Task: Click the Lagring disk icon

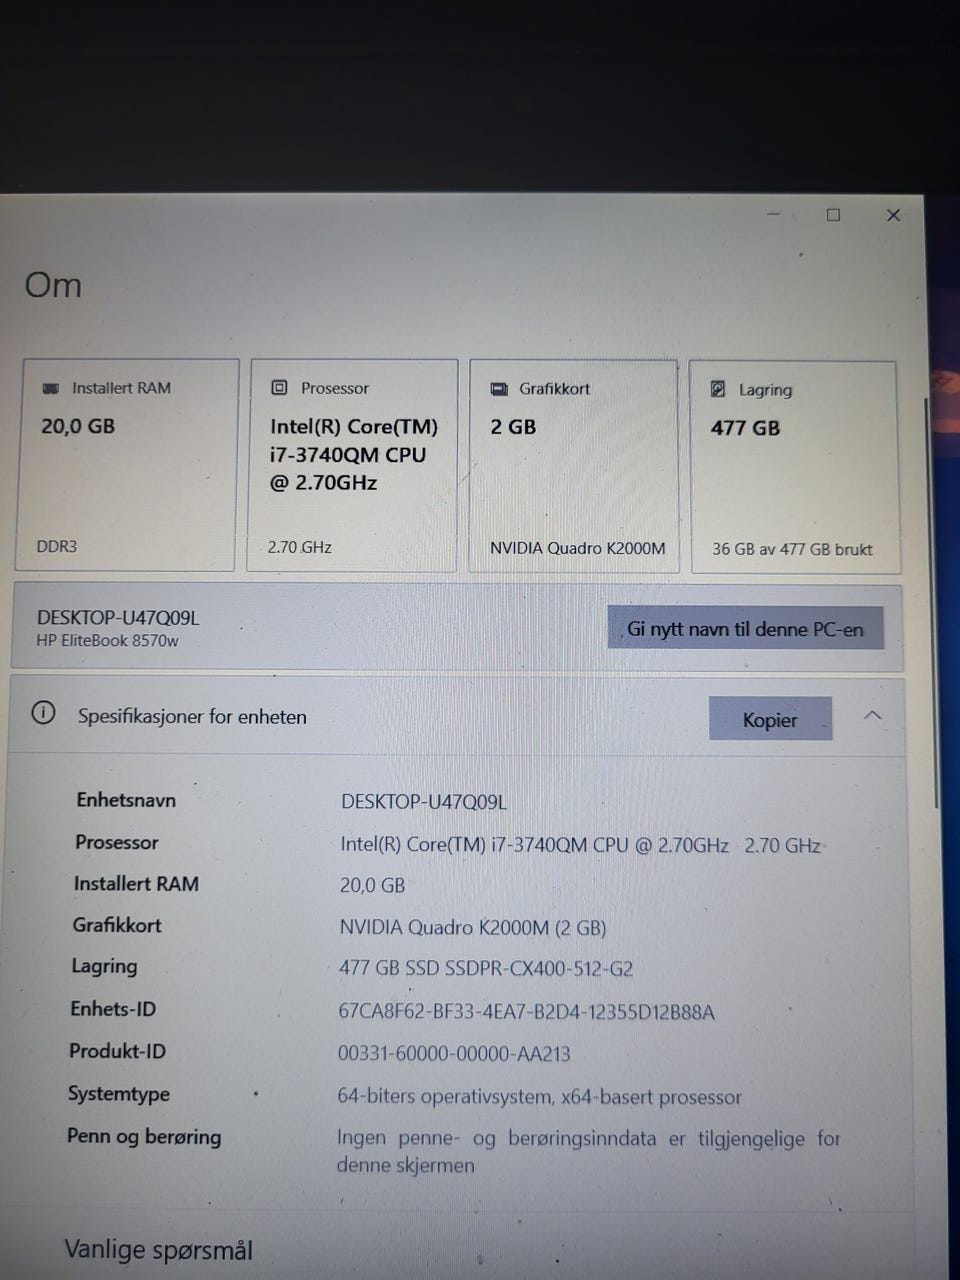Action: pyautogui.click(x=718, y=389)
